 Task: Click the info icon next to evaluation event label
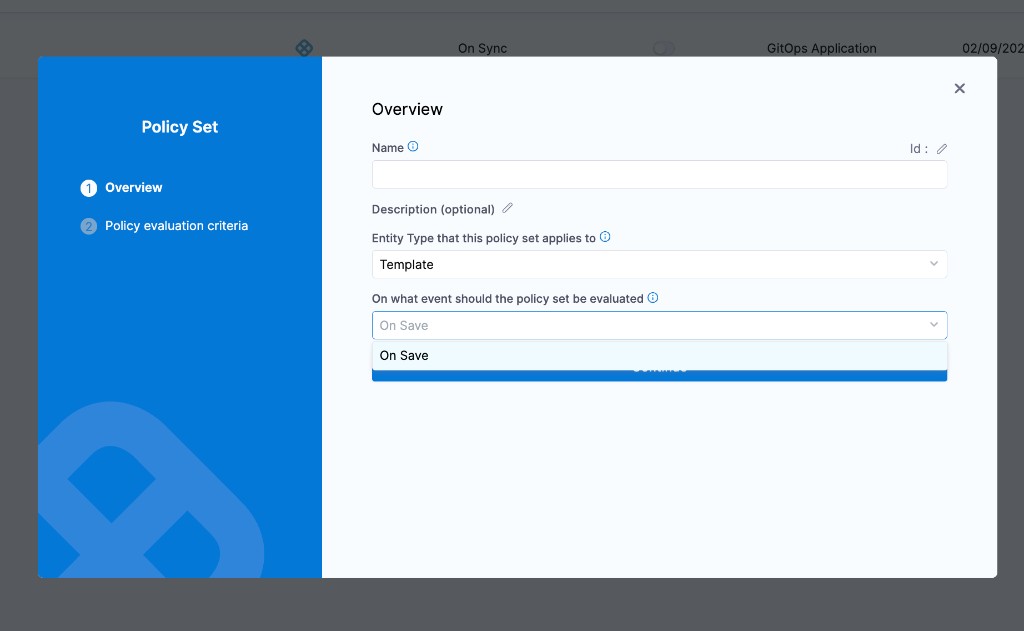pos(652,298)
